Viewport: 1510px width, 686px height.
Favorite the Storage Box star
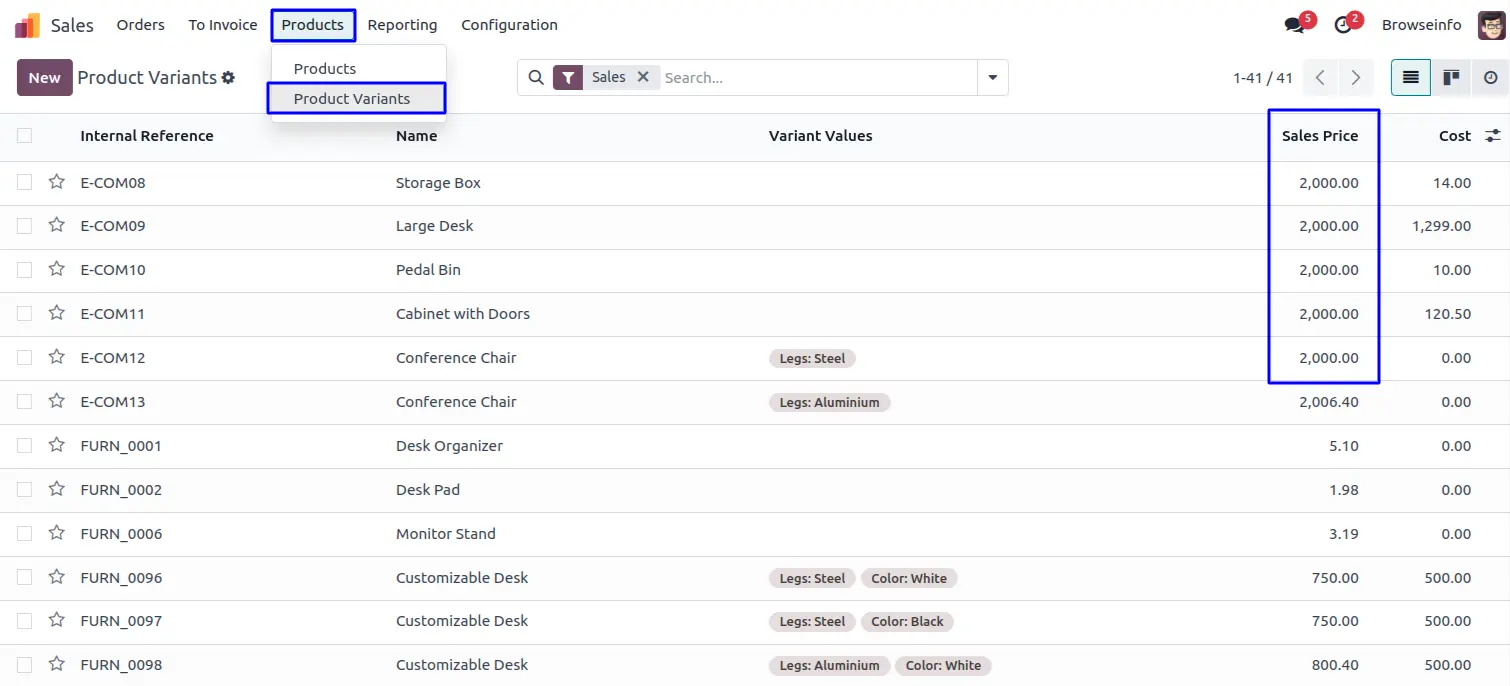(x=57, y=182)
